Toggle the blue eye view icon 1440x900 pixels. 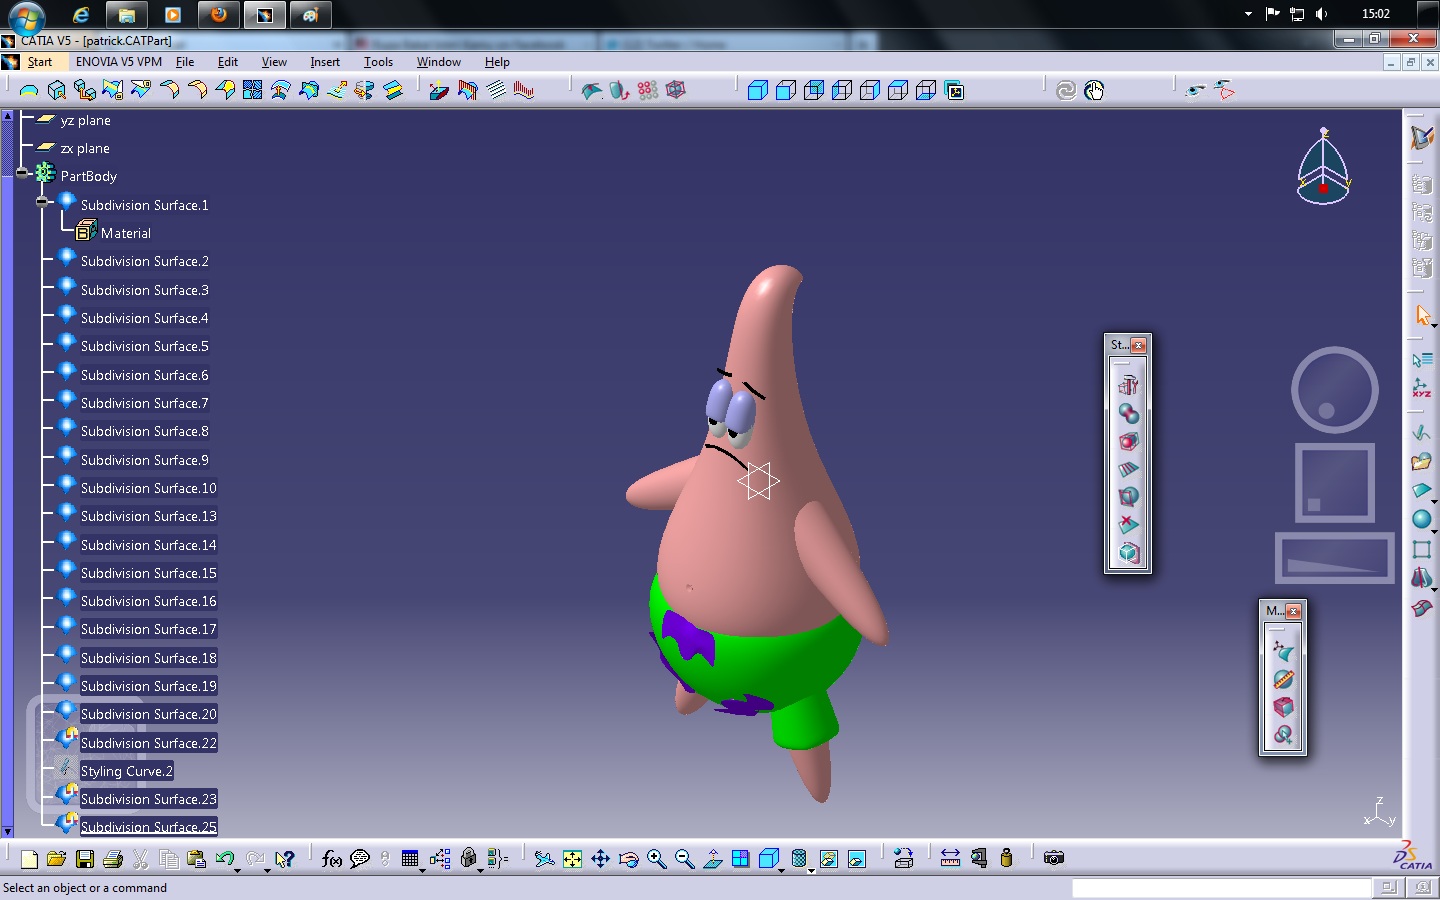coord(1195,91)
